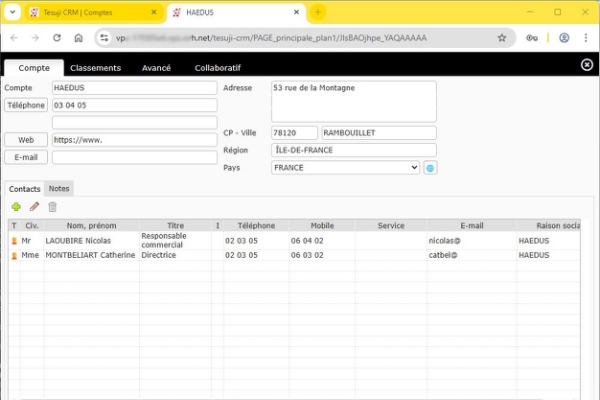Click the browser reload icon

56,37
